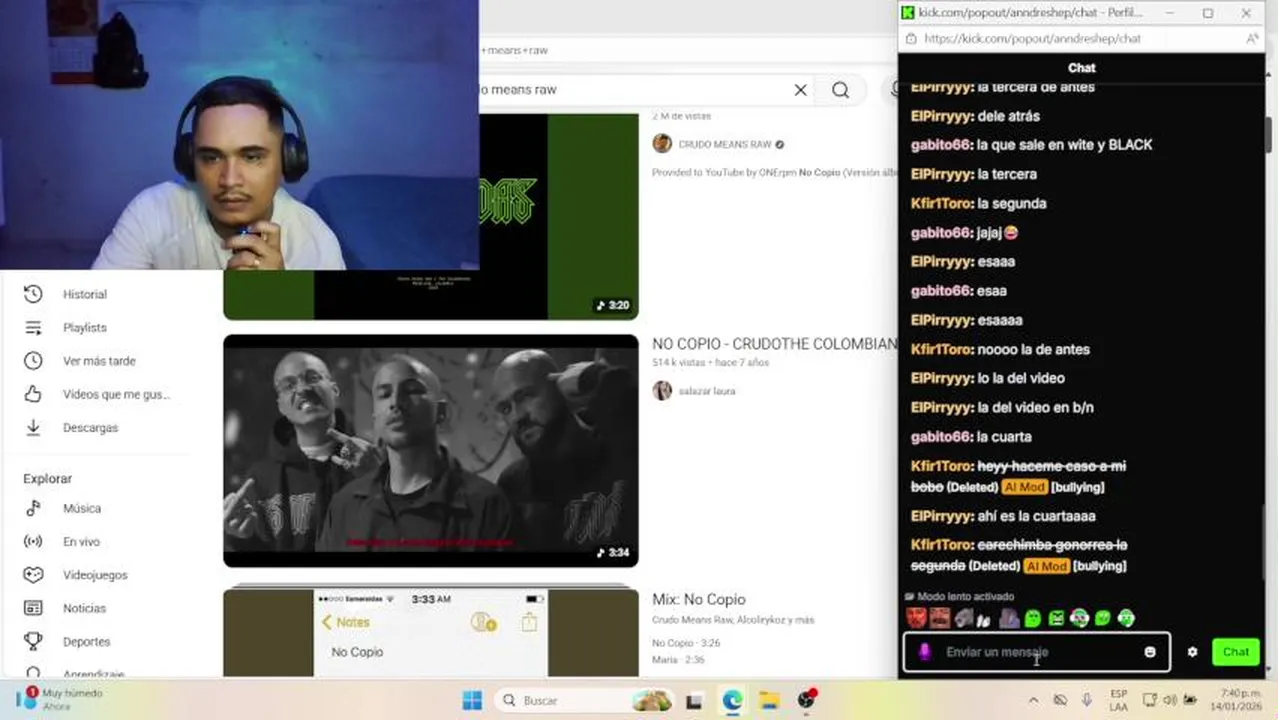Insert the first red-faced emote
The image size is (1278, 720).
pos(916,619)
